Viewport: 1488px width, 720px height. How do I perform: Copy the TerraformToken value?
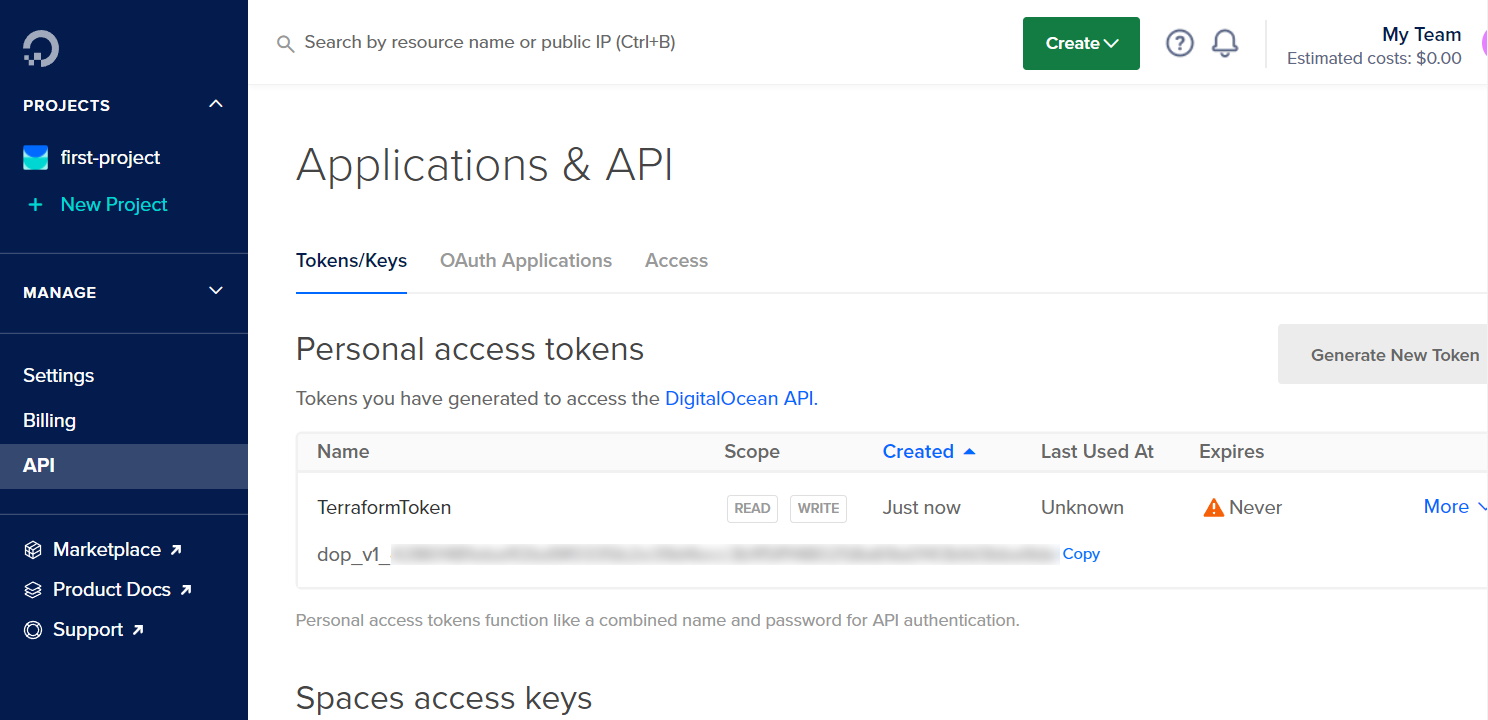click(x=1081, y=554)
